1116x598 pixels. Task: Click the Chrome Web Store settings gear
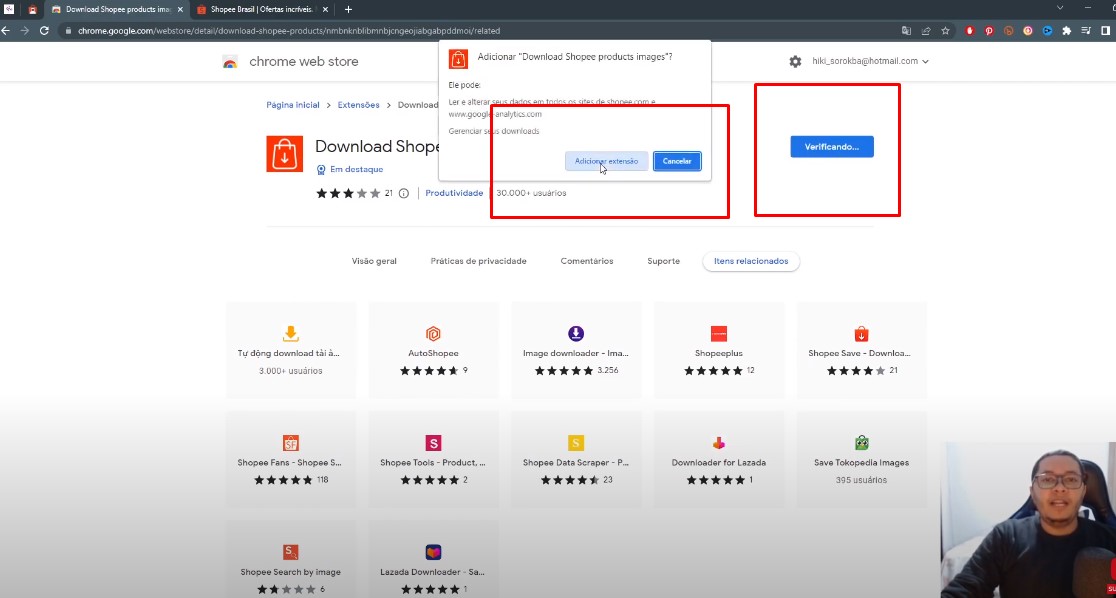pyautogui.click(x=795, y=62)
